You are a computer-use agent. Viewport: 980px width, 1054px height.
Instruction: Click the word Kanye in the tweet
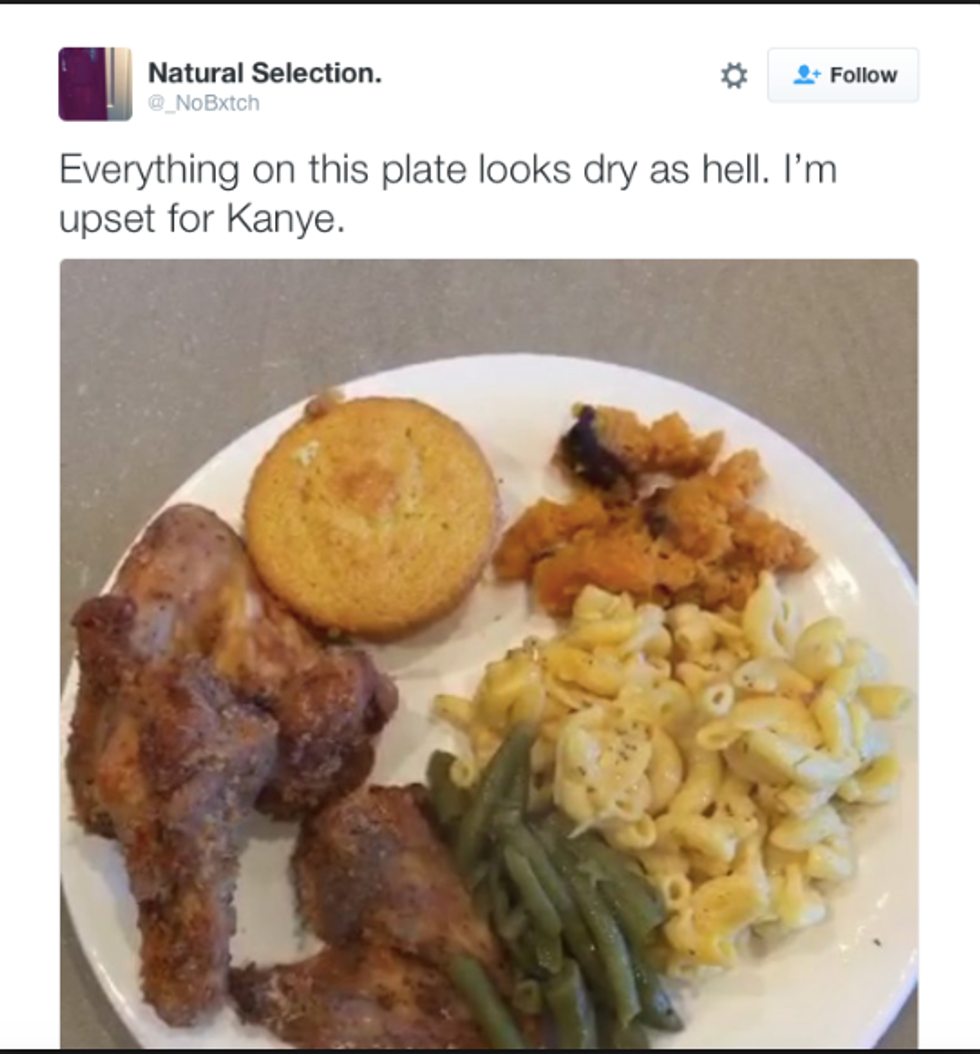(286, 218)
